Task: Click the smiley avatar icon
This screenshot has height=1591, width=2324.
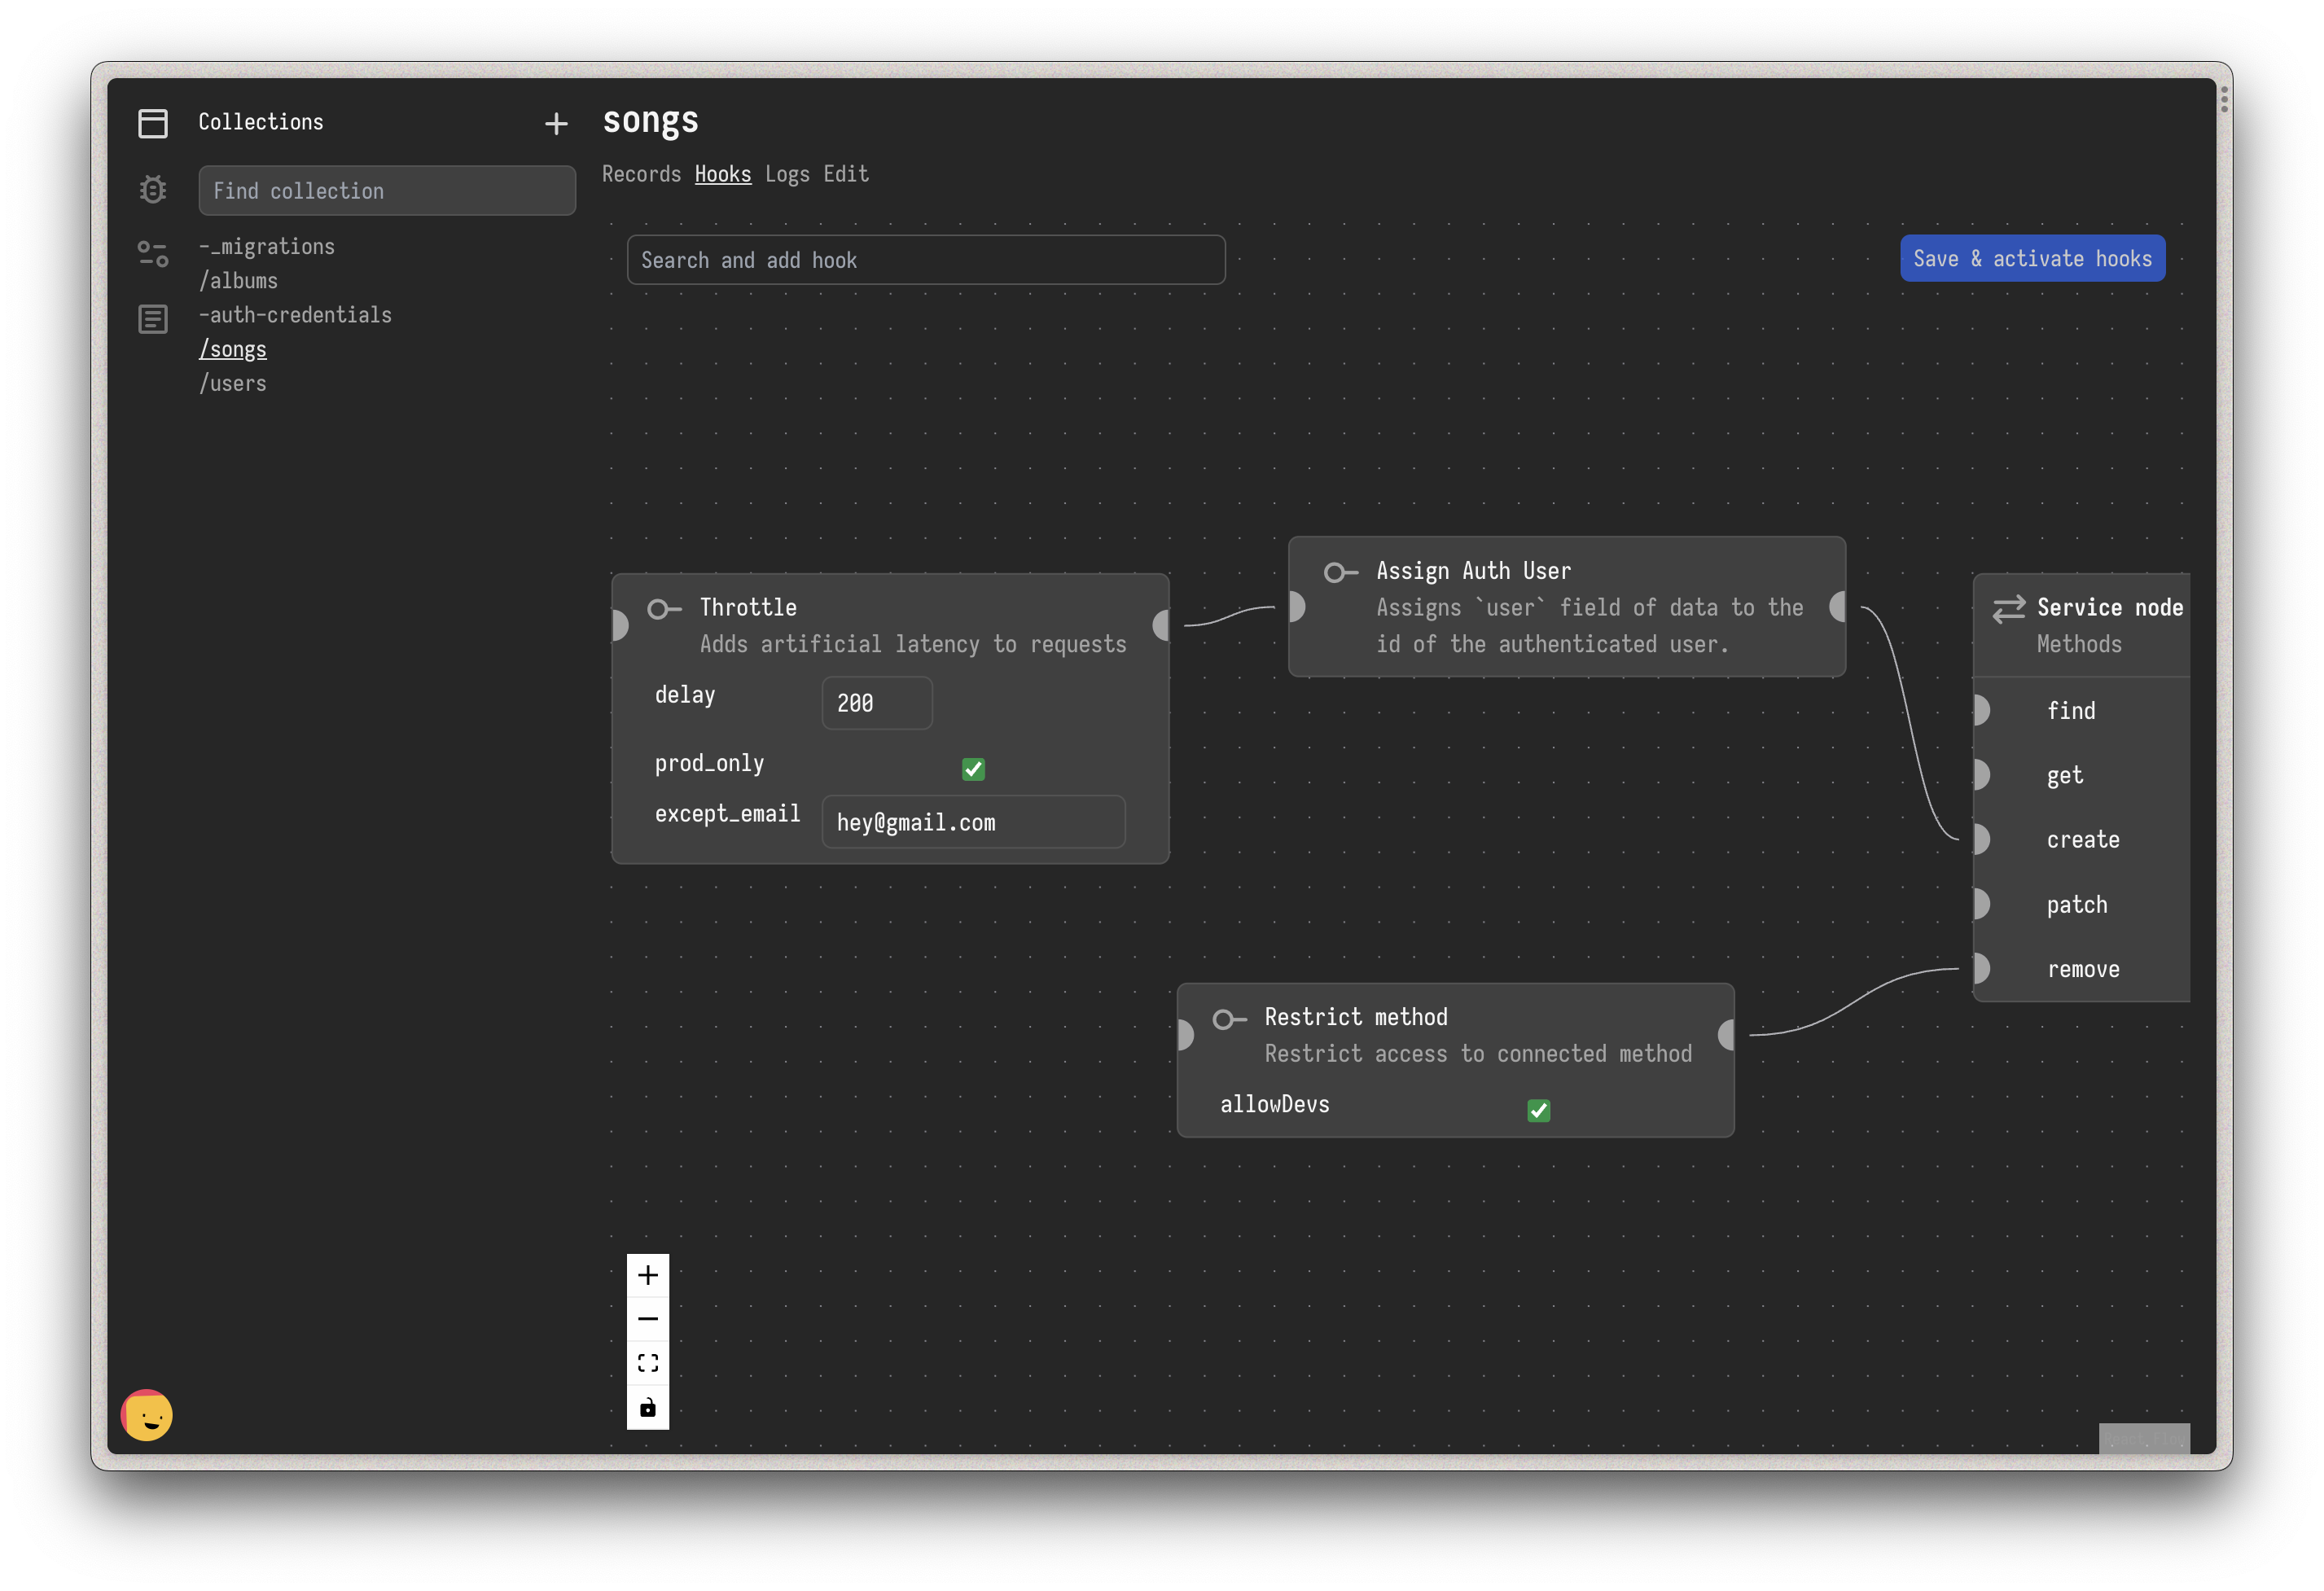Action: point(147,1415)
